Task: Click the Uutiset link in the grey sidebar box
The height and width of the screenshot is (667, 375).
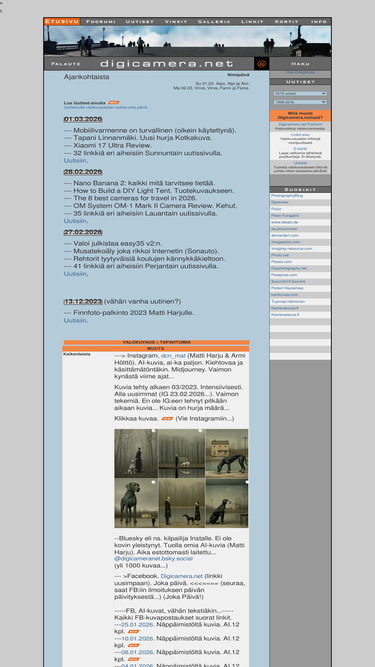Action: click(300, 163)
